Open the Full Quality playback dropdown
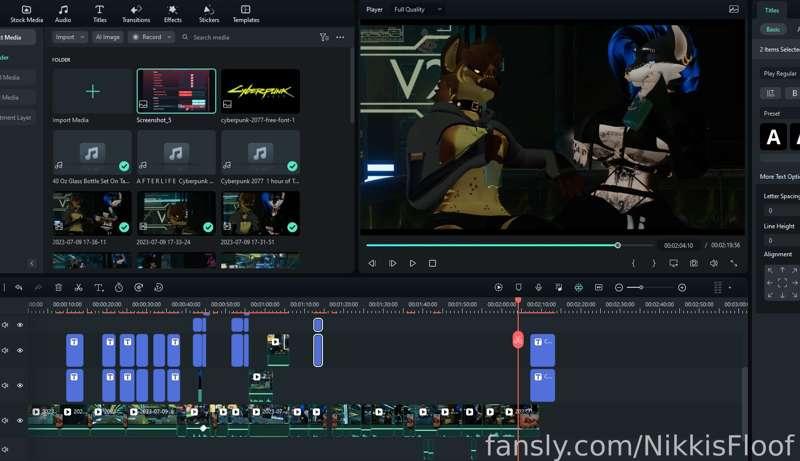 [x=417, y=9]
